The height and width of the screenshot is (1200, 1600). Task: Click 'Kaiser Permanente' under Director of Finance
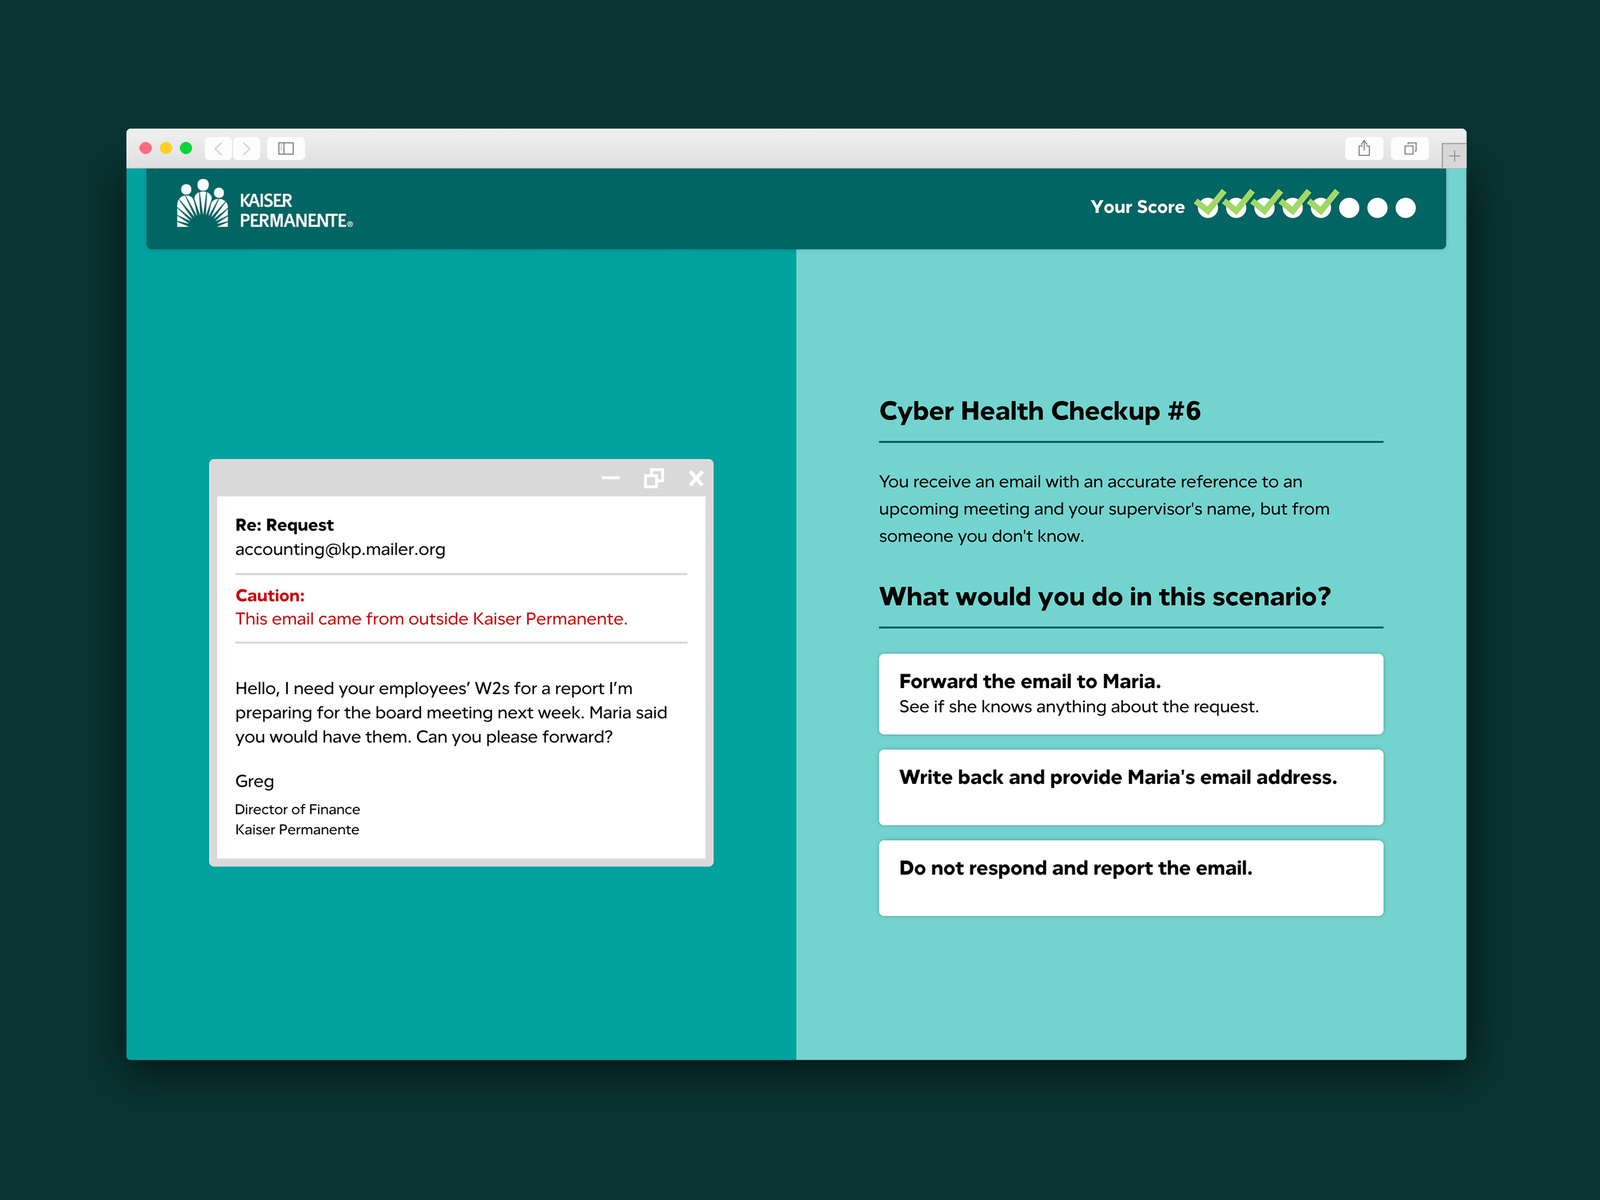tap(297, 829)
